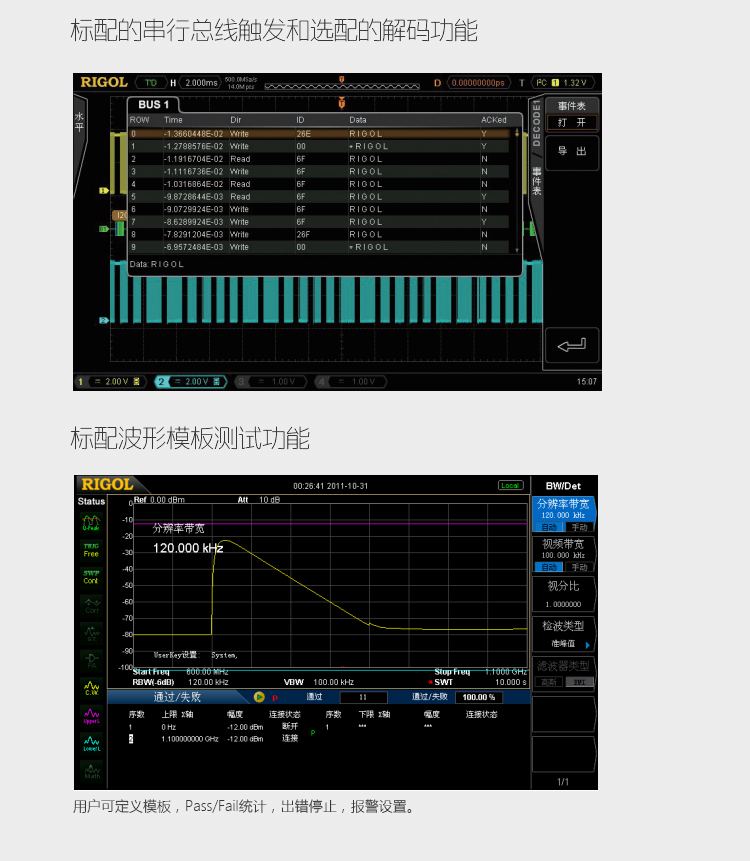750x861 pixels.
Task: Click the event table vertical scrollbar
Action: [517, 190]
